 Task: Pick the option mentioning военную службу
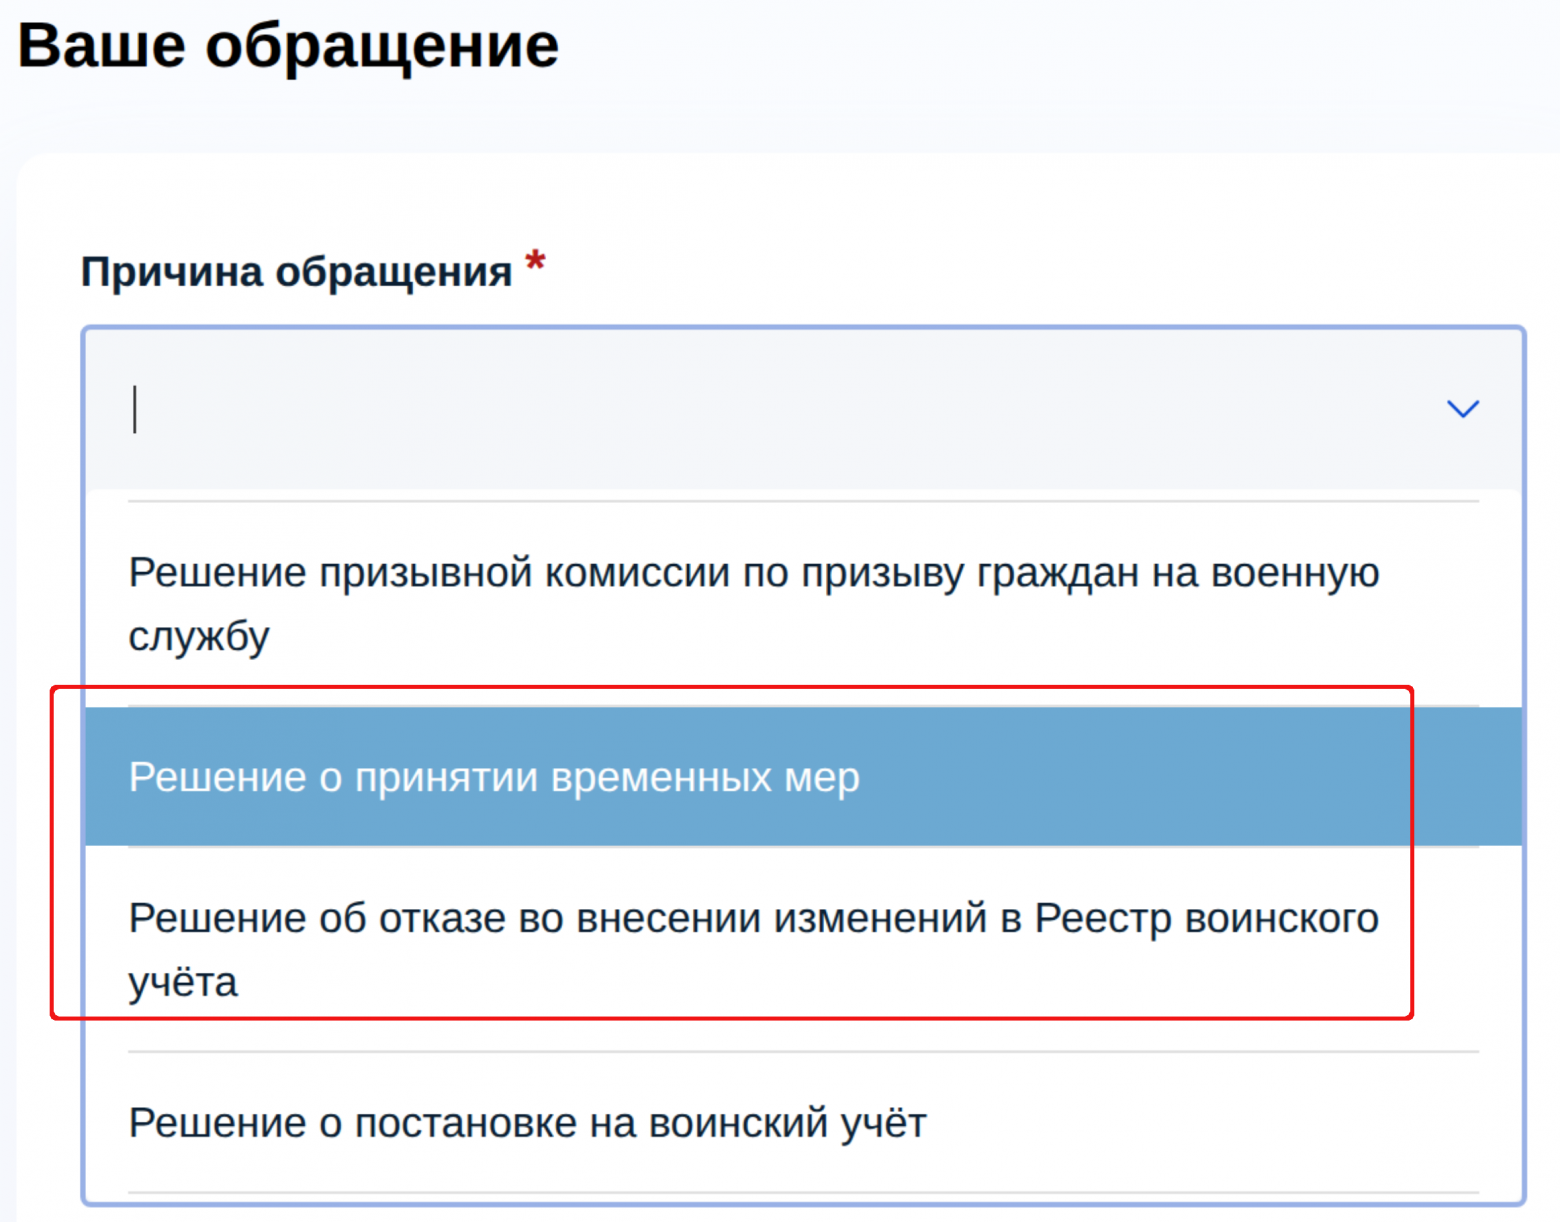point(753,603)
